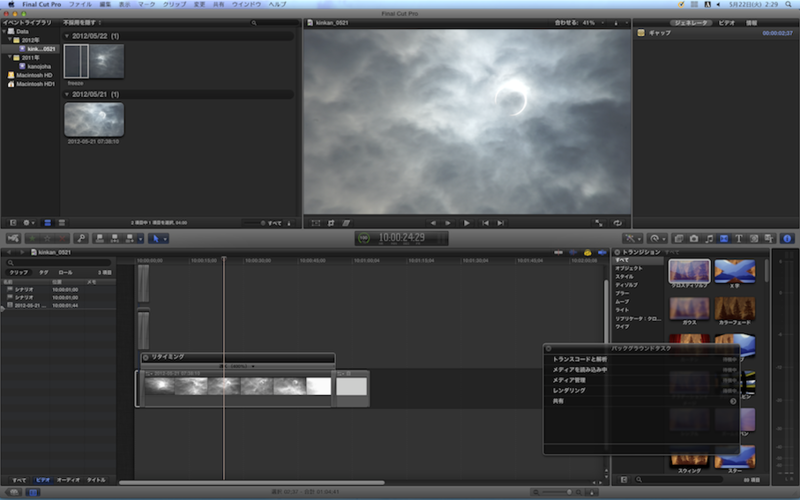The height and width of the screenshot is (500, 800).
Task: Open the 編集 menu
Action: pyautogui.click(x=105, y=4)
